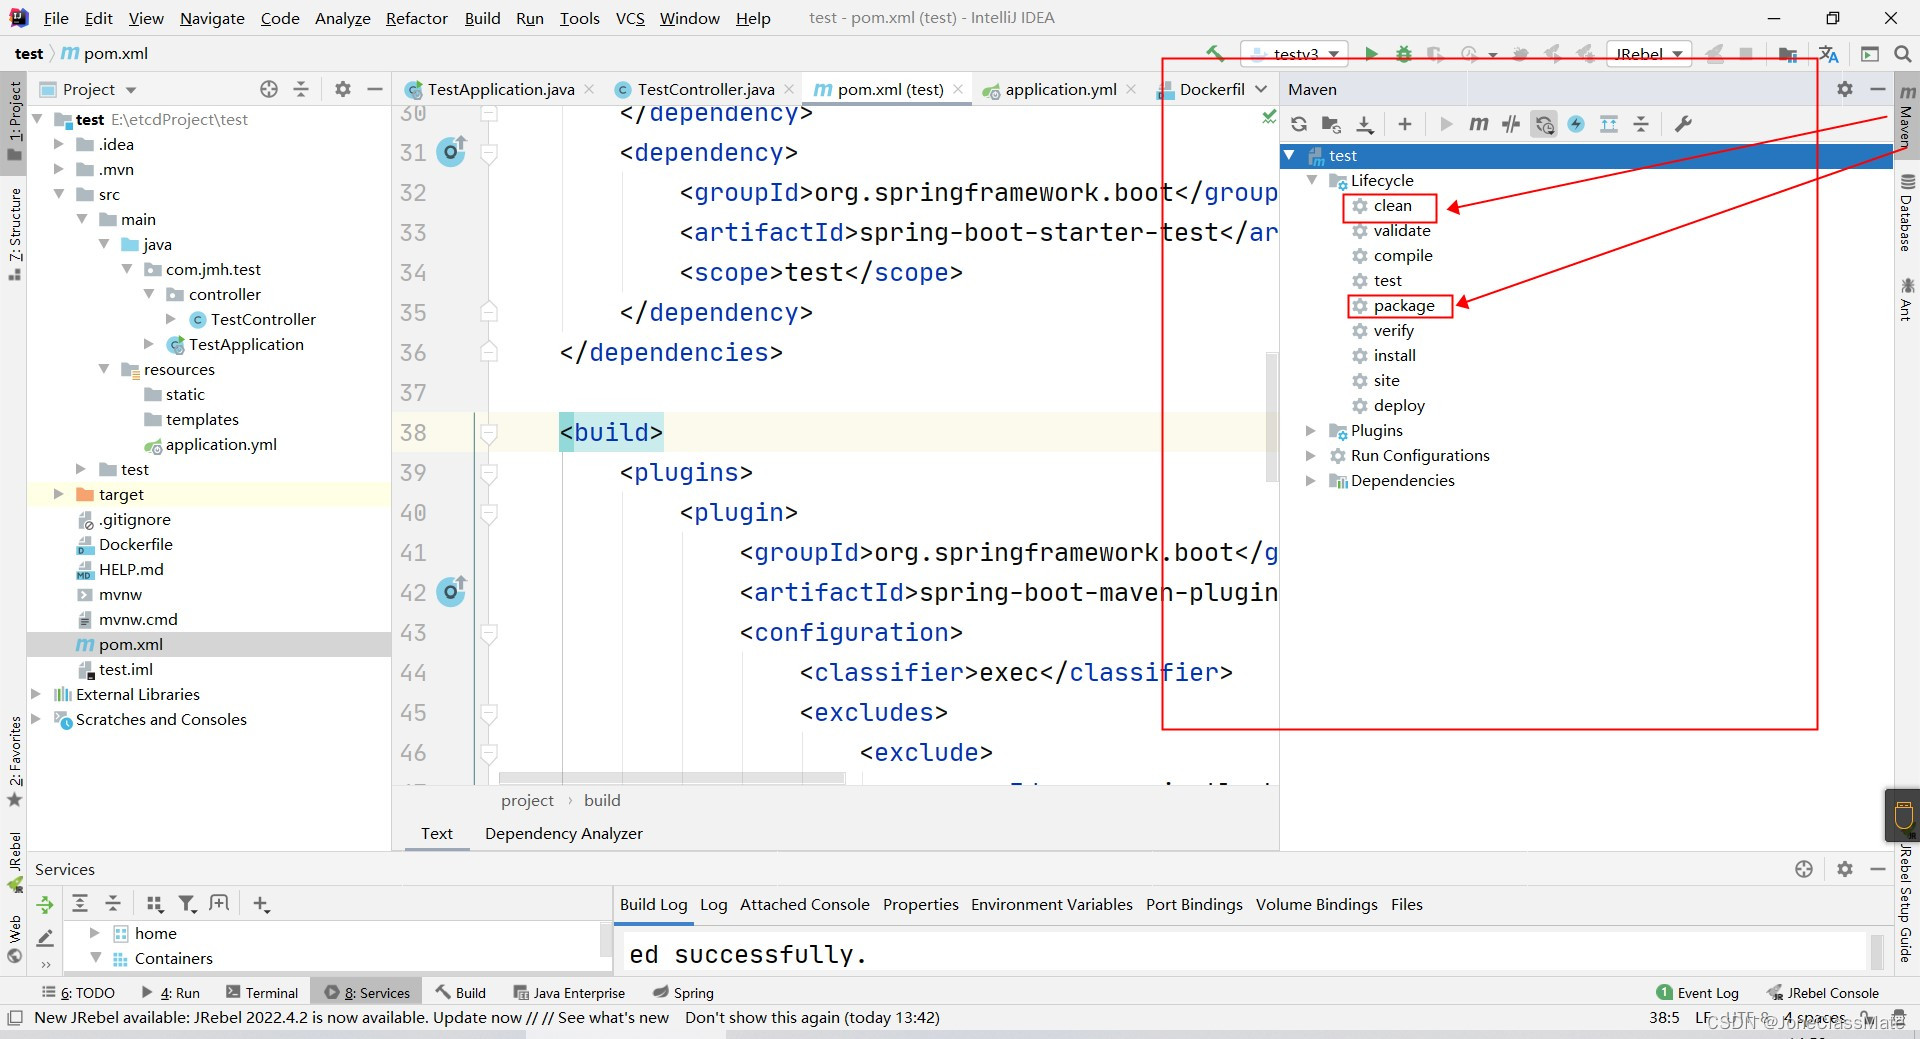Switch to application.yml editor tab
The height and width of the screenshot is (1039, 1920).
pyautogui.click(x=1060, y=89)
